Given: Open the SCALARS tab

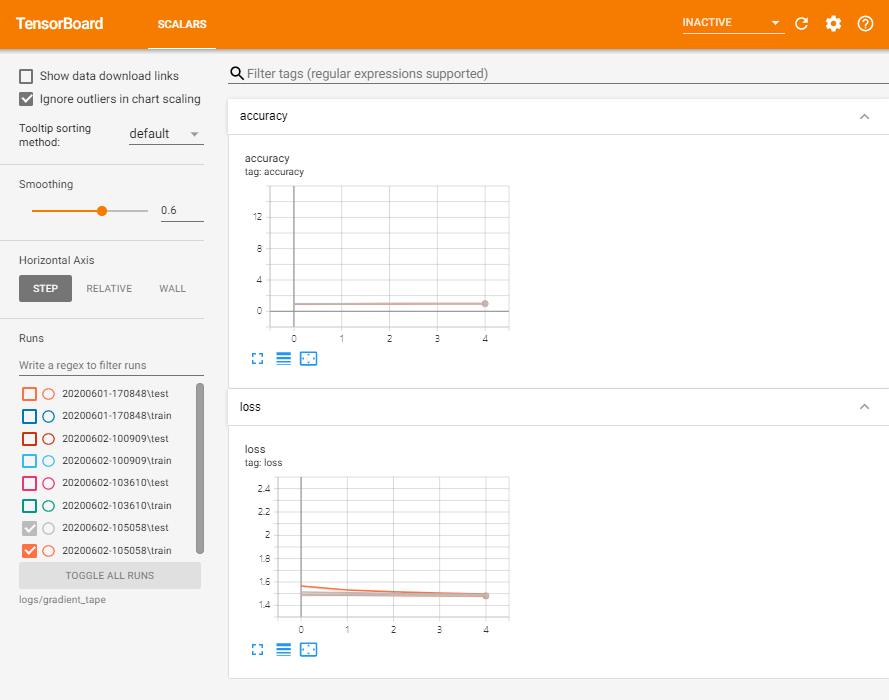Looking at the screenshot, I should click(x=182, y=24).
